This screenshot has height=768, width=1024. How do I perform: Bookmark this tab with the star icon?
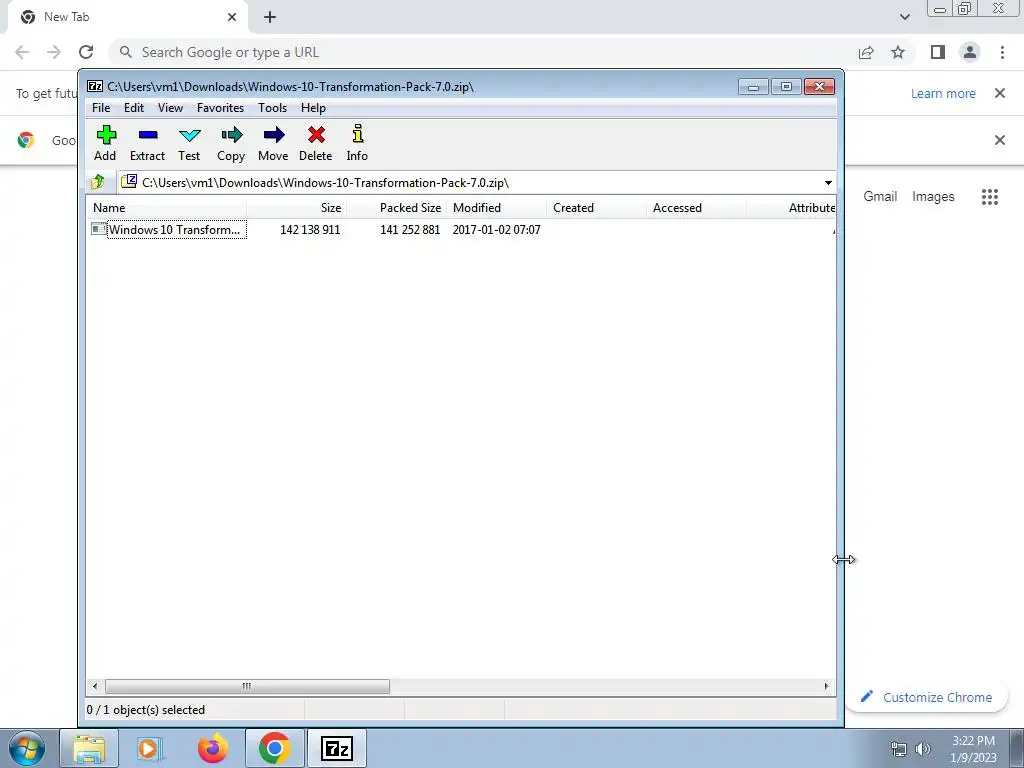click(898, 52)
